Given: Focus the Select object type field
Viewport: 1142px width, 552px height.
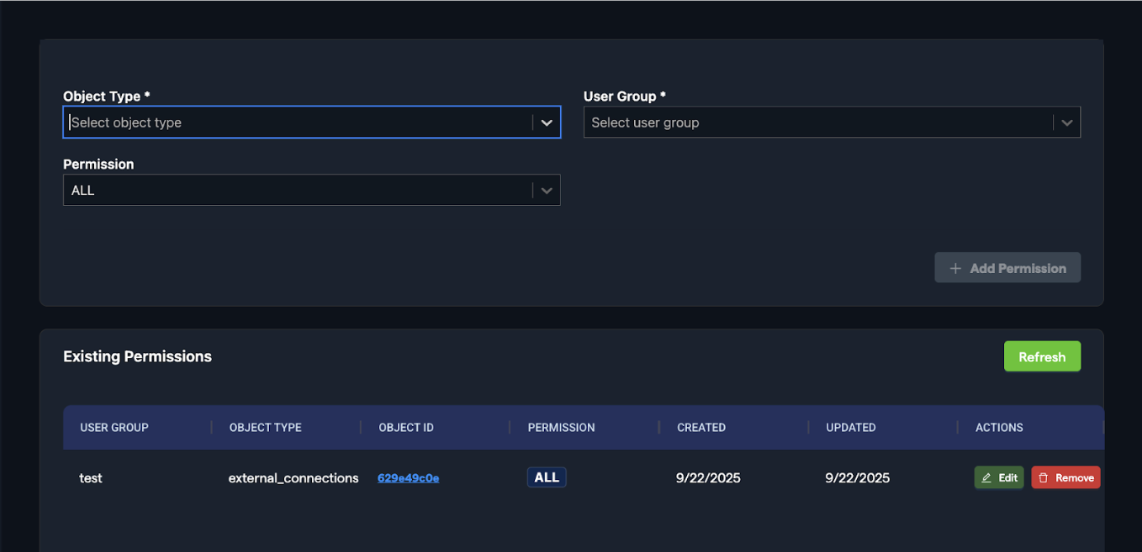Looking at the screenshot, I should click(298, 122).
